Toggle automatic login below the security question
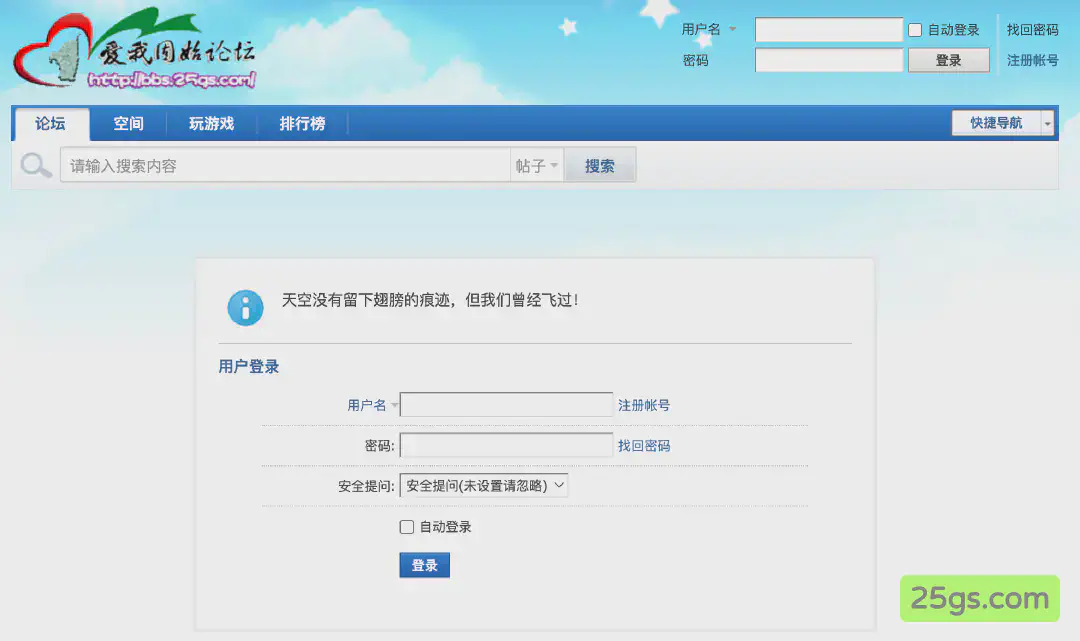The height and width of the screenshot is (641, 1080). (407, 526)
